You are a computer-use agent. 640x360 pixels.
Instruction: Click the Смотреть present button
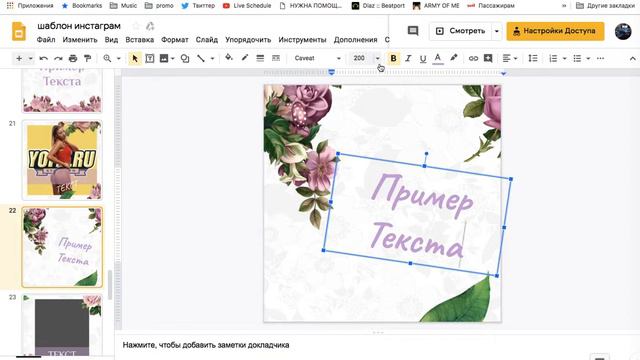coord(460,31)
